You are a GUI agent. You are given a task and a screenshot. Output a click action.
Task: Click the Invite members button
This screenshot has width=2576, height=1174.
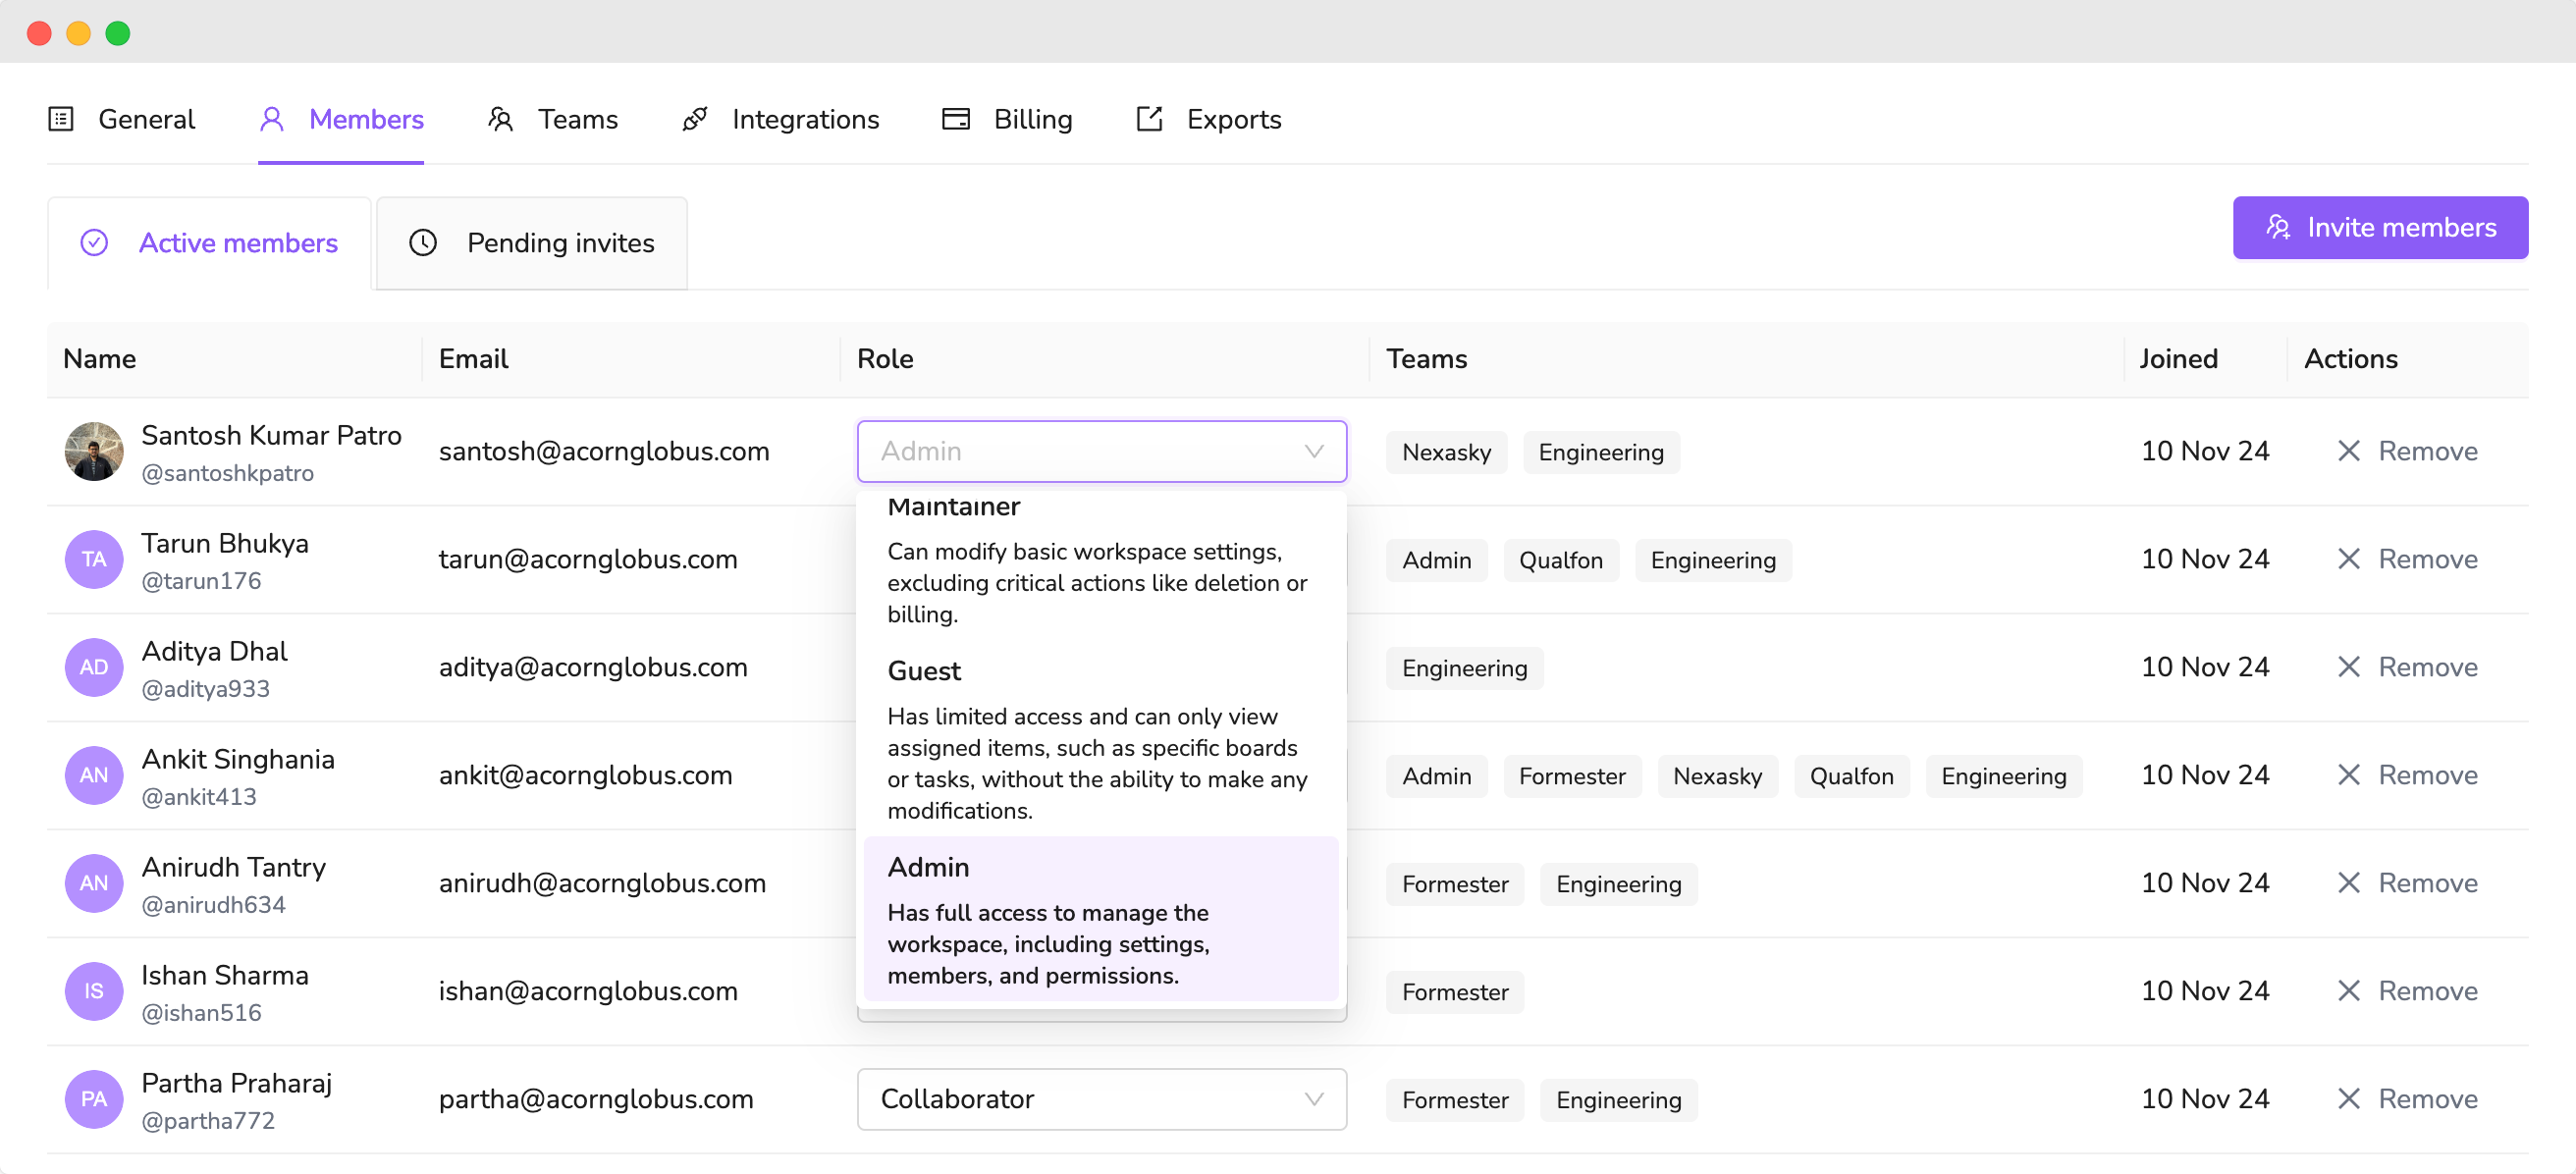tap(2381, 229)
